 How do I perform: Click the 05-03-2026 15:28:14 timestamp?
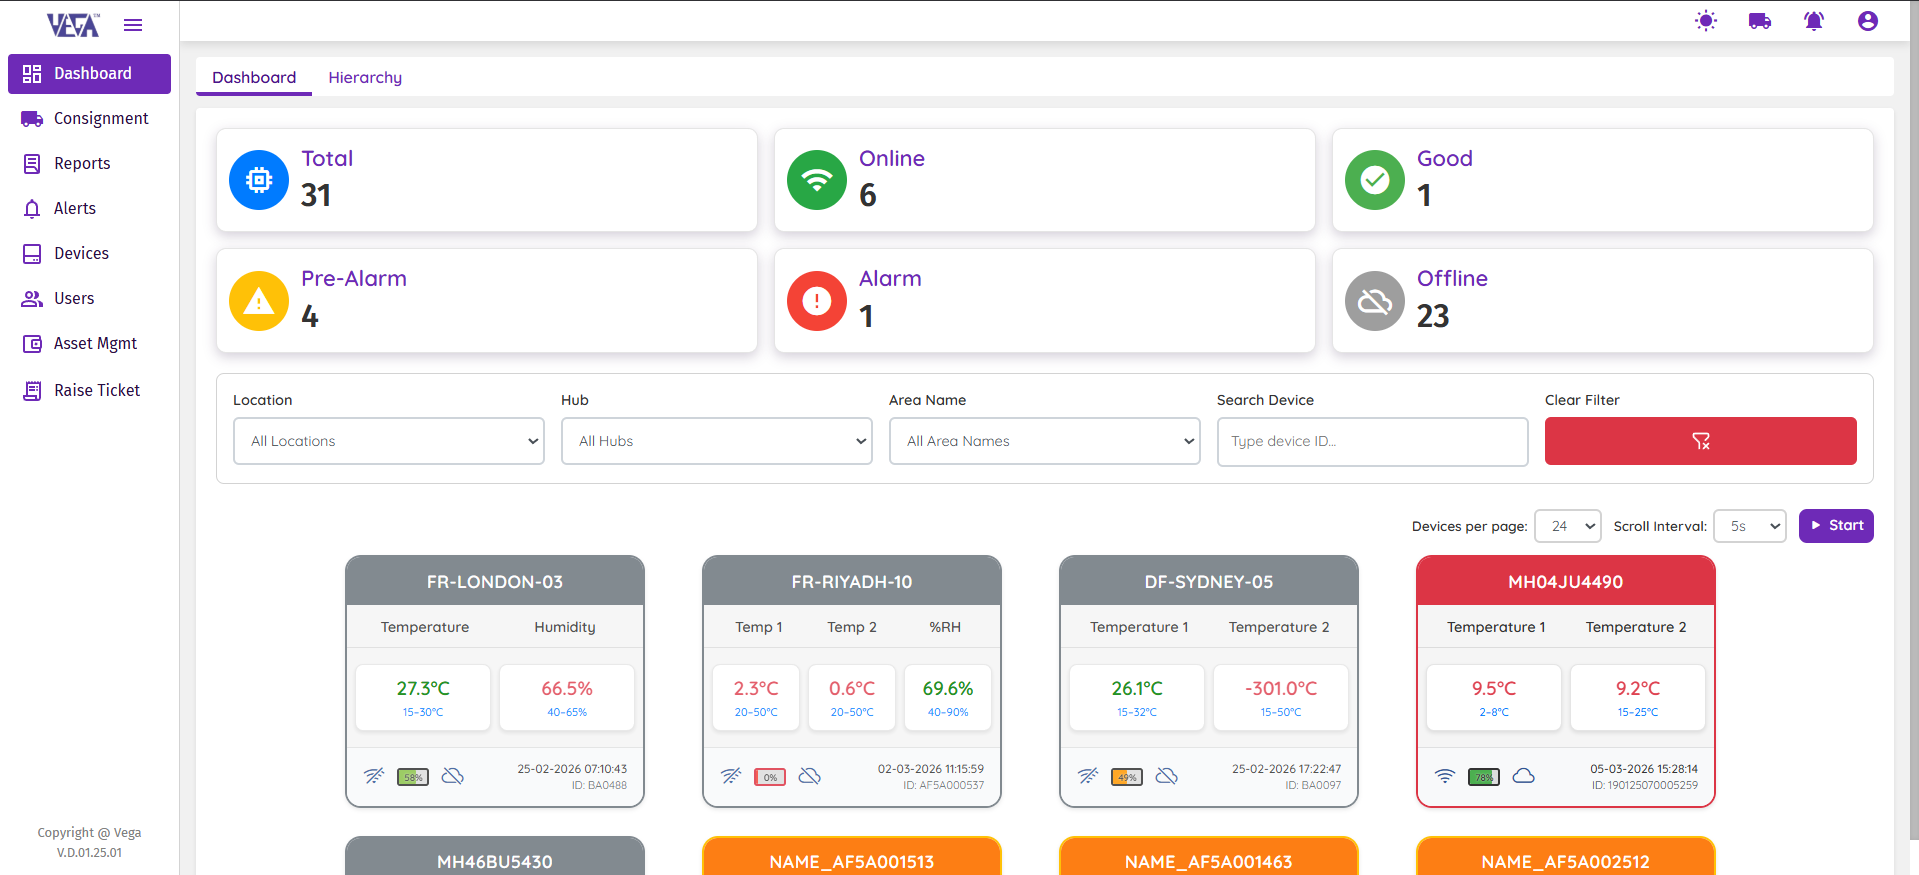(x=1644, y=769)
